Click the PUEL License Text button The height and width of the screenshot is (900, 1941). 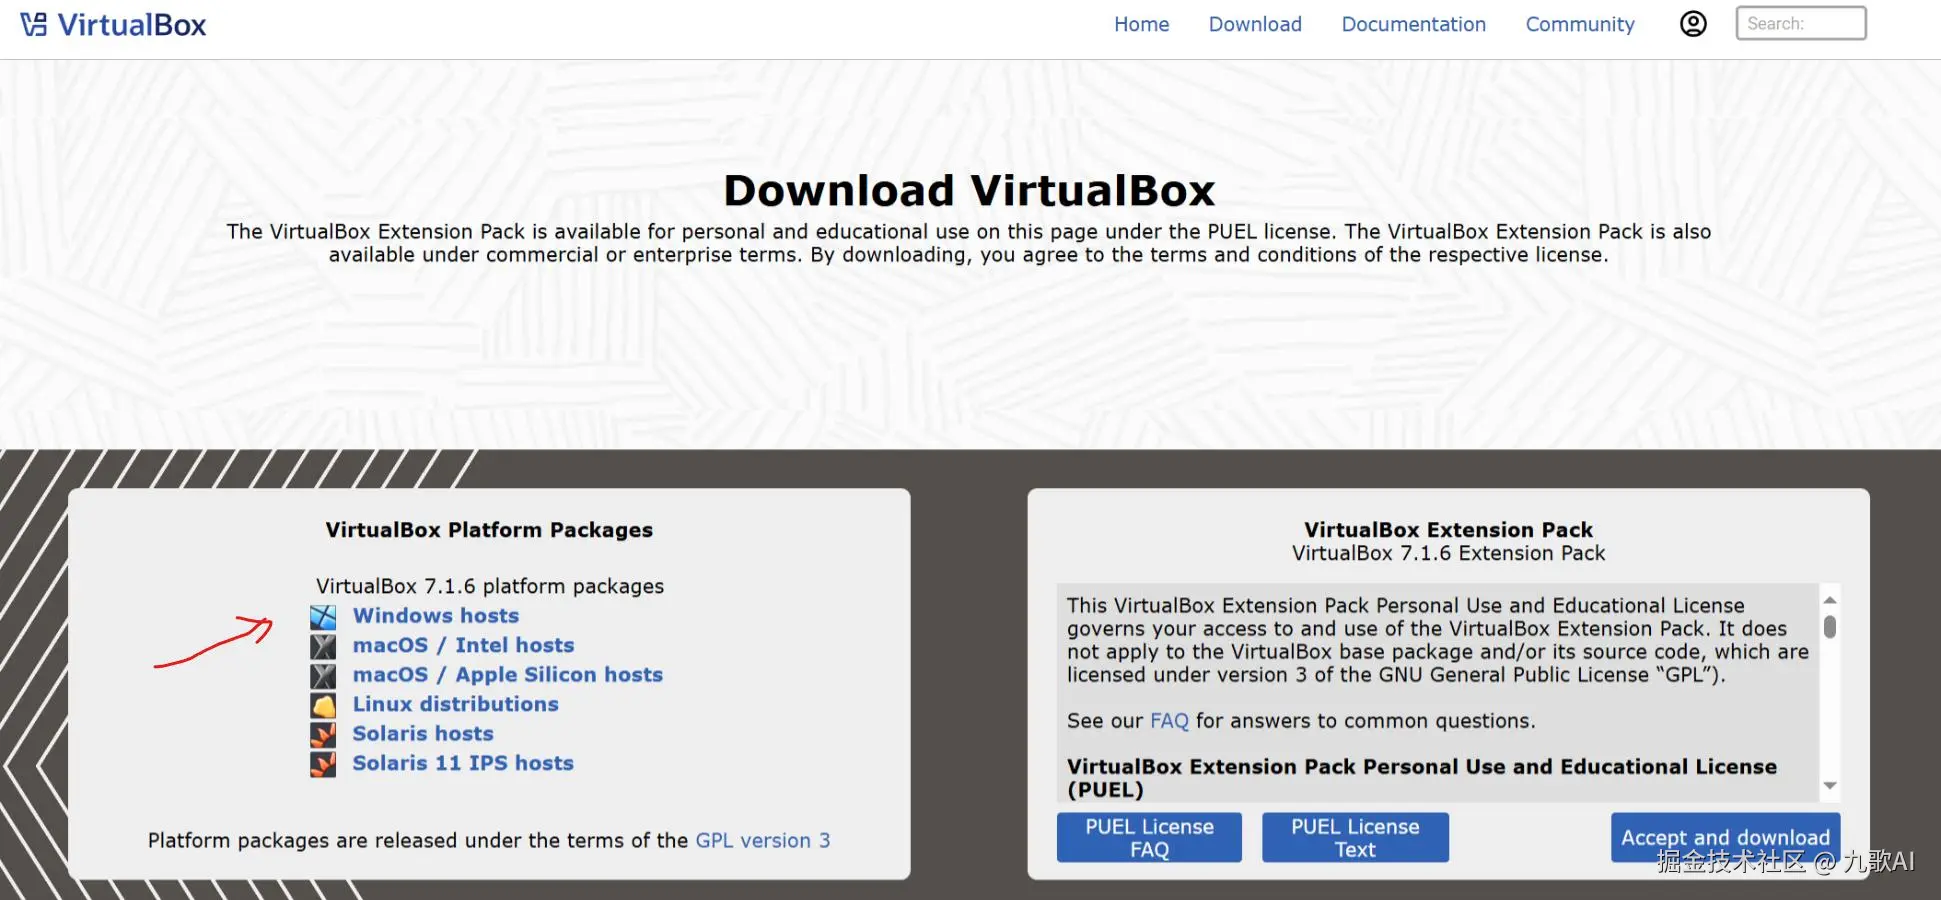pyautogui.click(x=1355, y=837)
